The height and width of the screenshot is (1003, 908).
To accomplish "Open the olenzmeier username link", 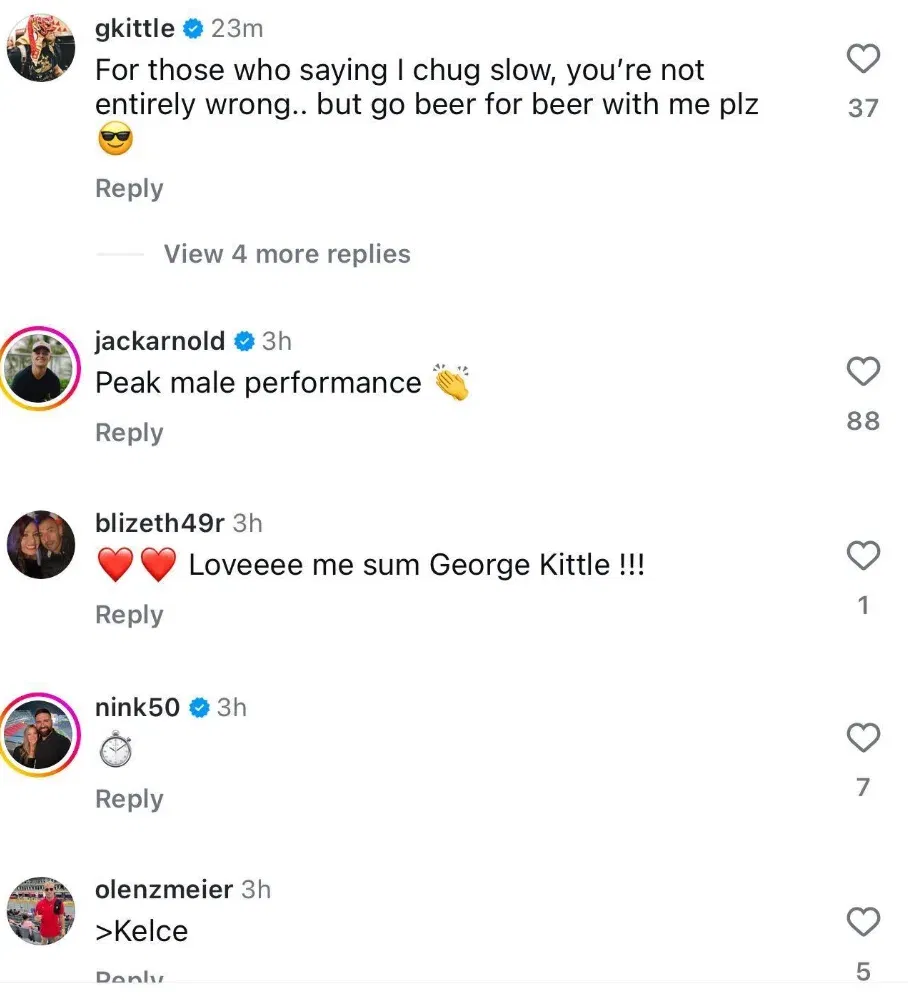I will pos(163,889).
